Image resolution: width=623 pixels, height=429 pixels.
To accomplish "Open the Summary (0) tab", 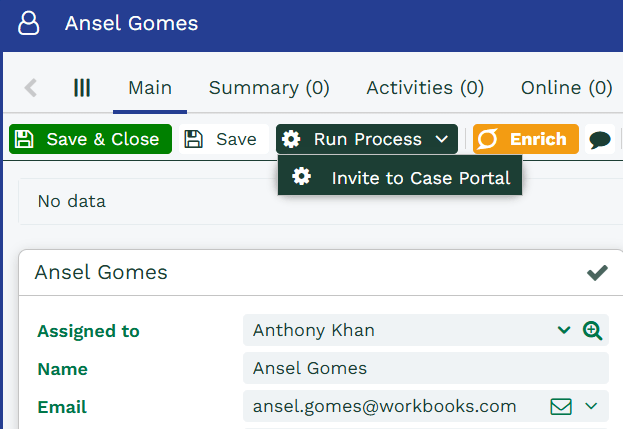I will click(269, 88).
